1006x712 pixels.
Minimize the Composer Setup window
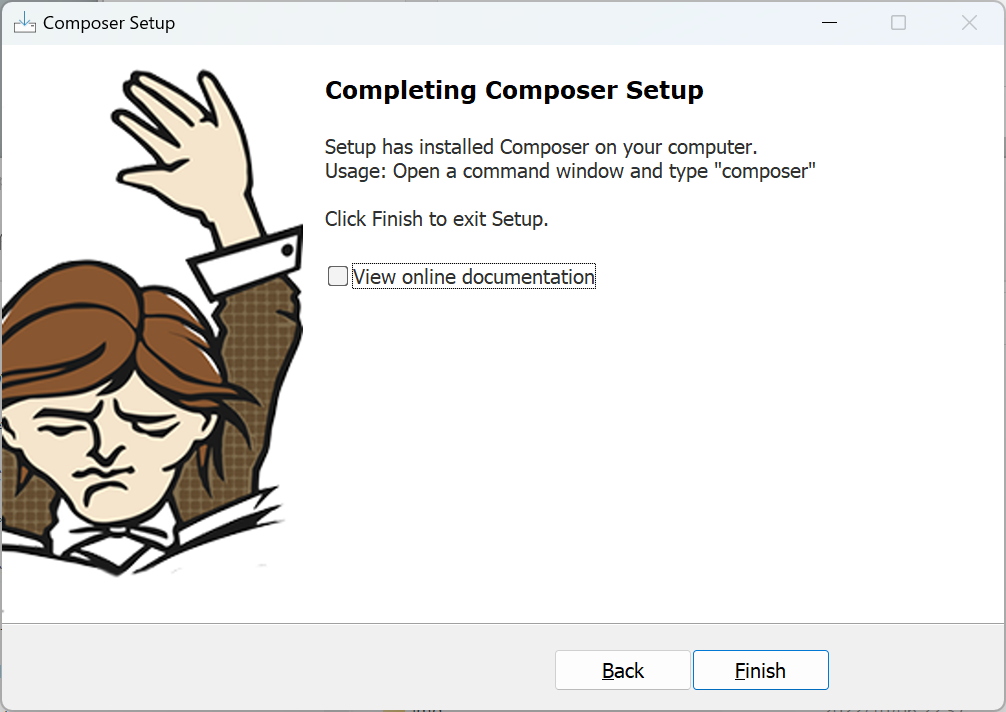(830, 22)
